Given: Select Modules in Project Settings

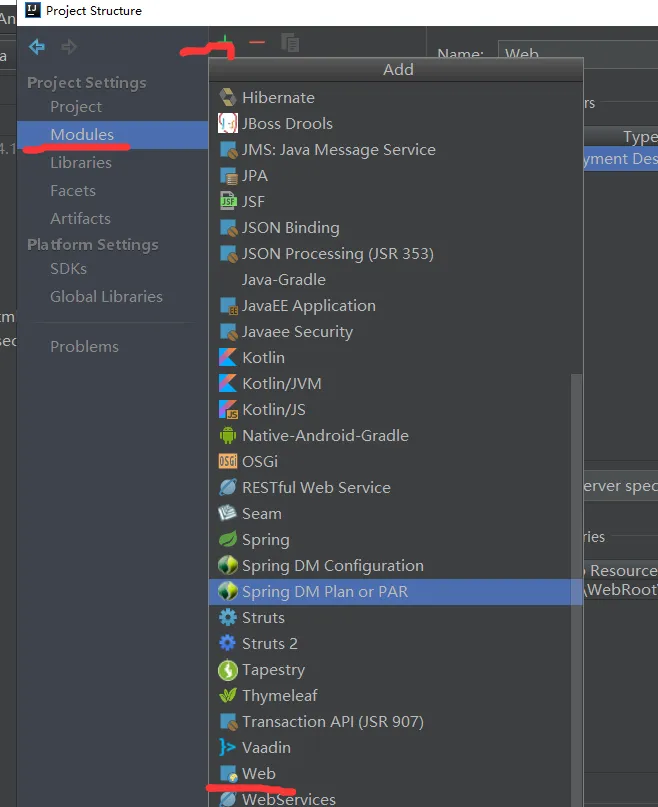Looking at the screenshot, I should 82,135.
